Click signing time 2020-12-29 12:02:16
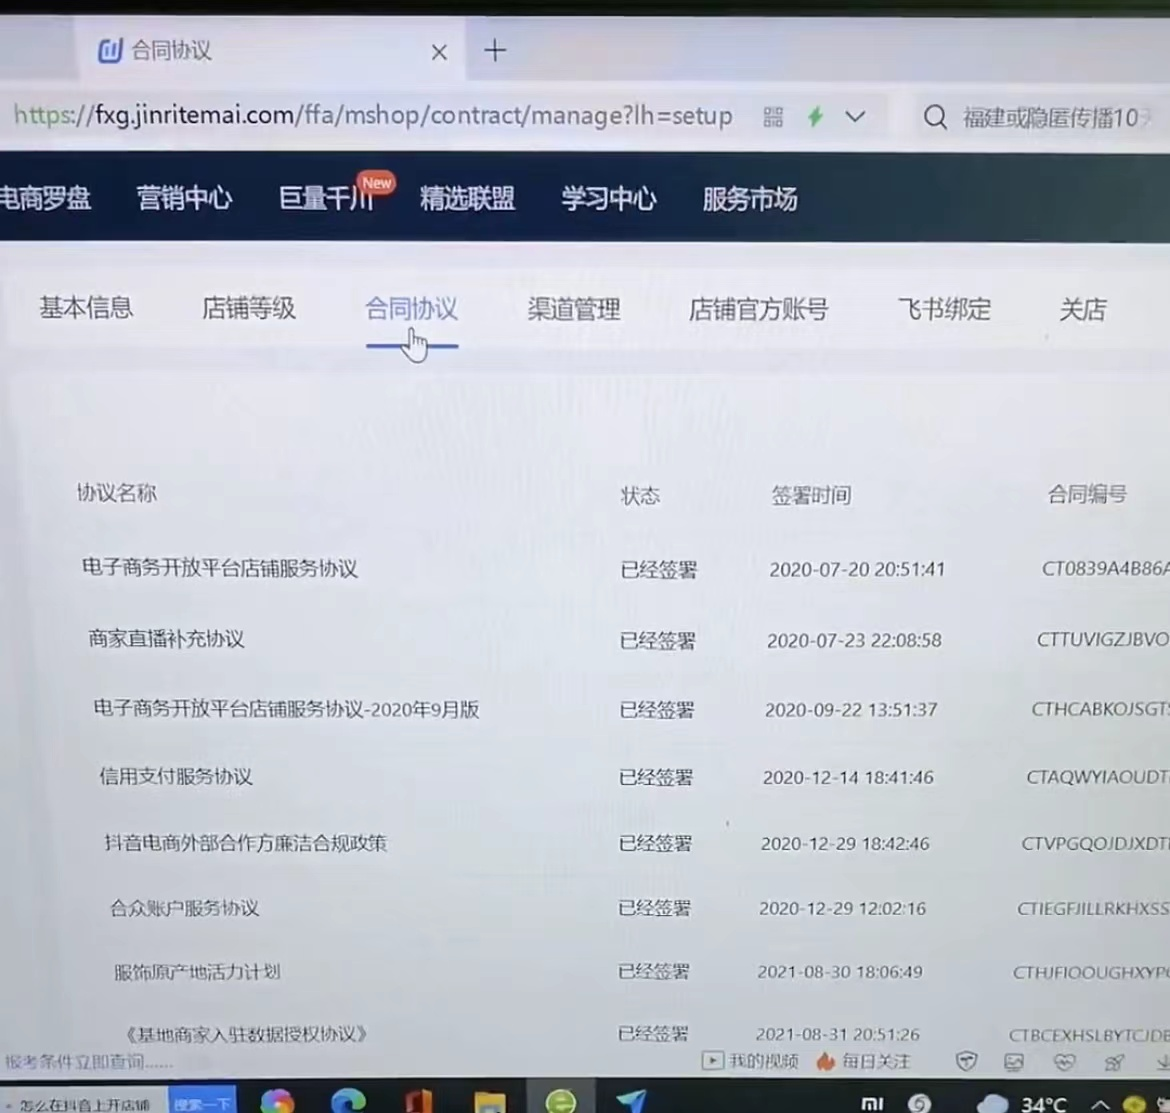 (842, 909)
